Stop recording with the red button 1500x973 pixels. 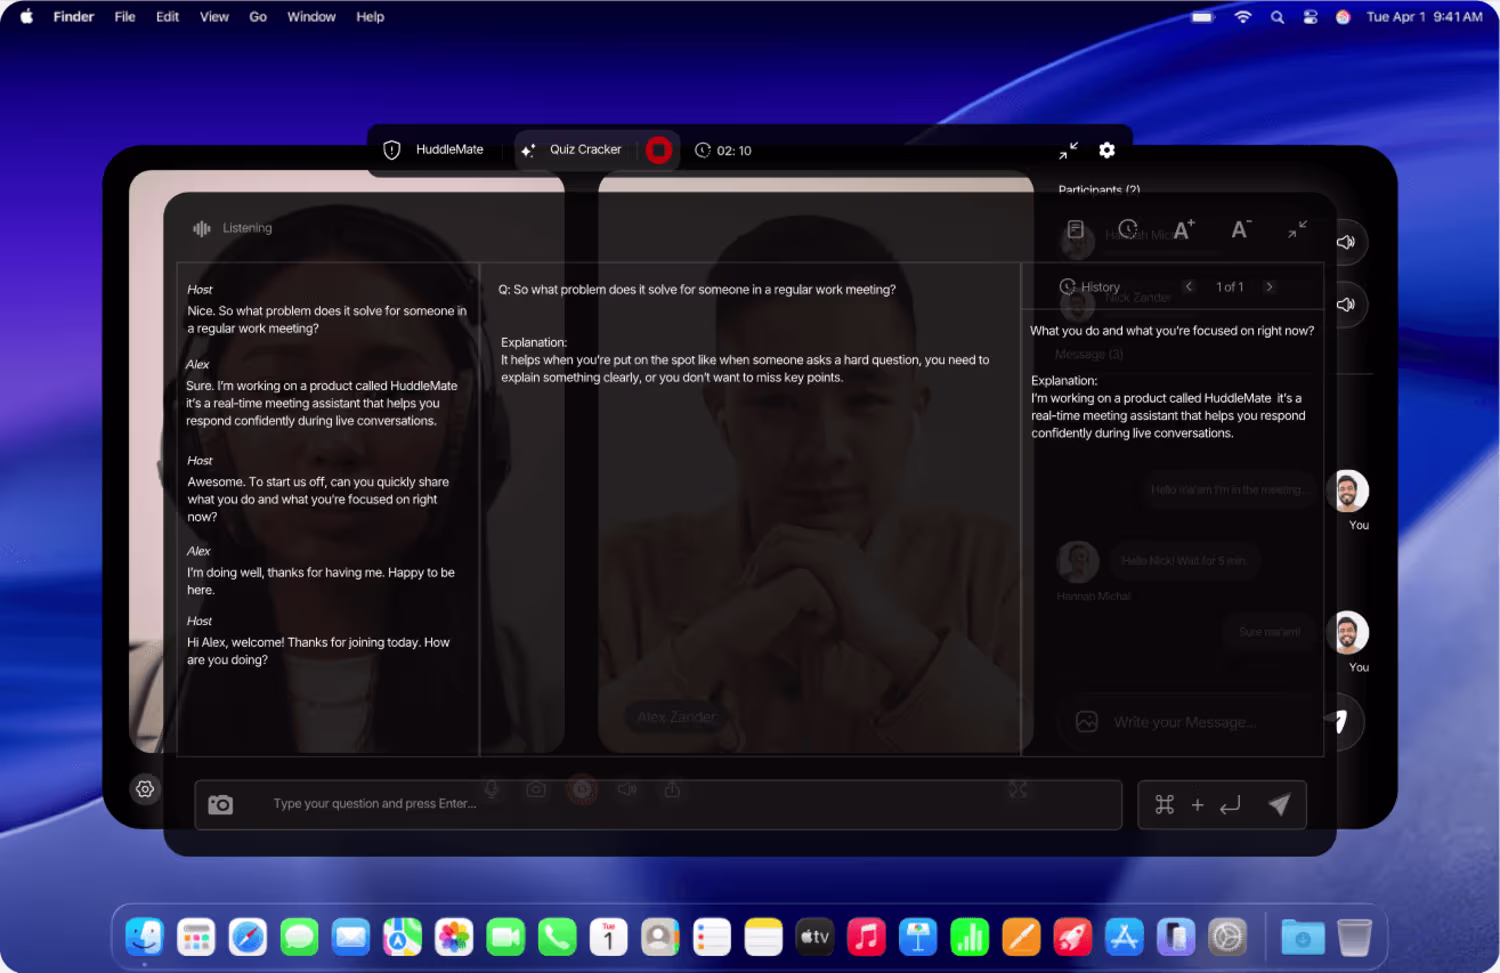[x=658, y=150]
